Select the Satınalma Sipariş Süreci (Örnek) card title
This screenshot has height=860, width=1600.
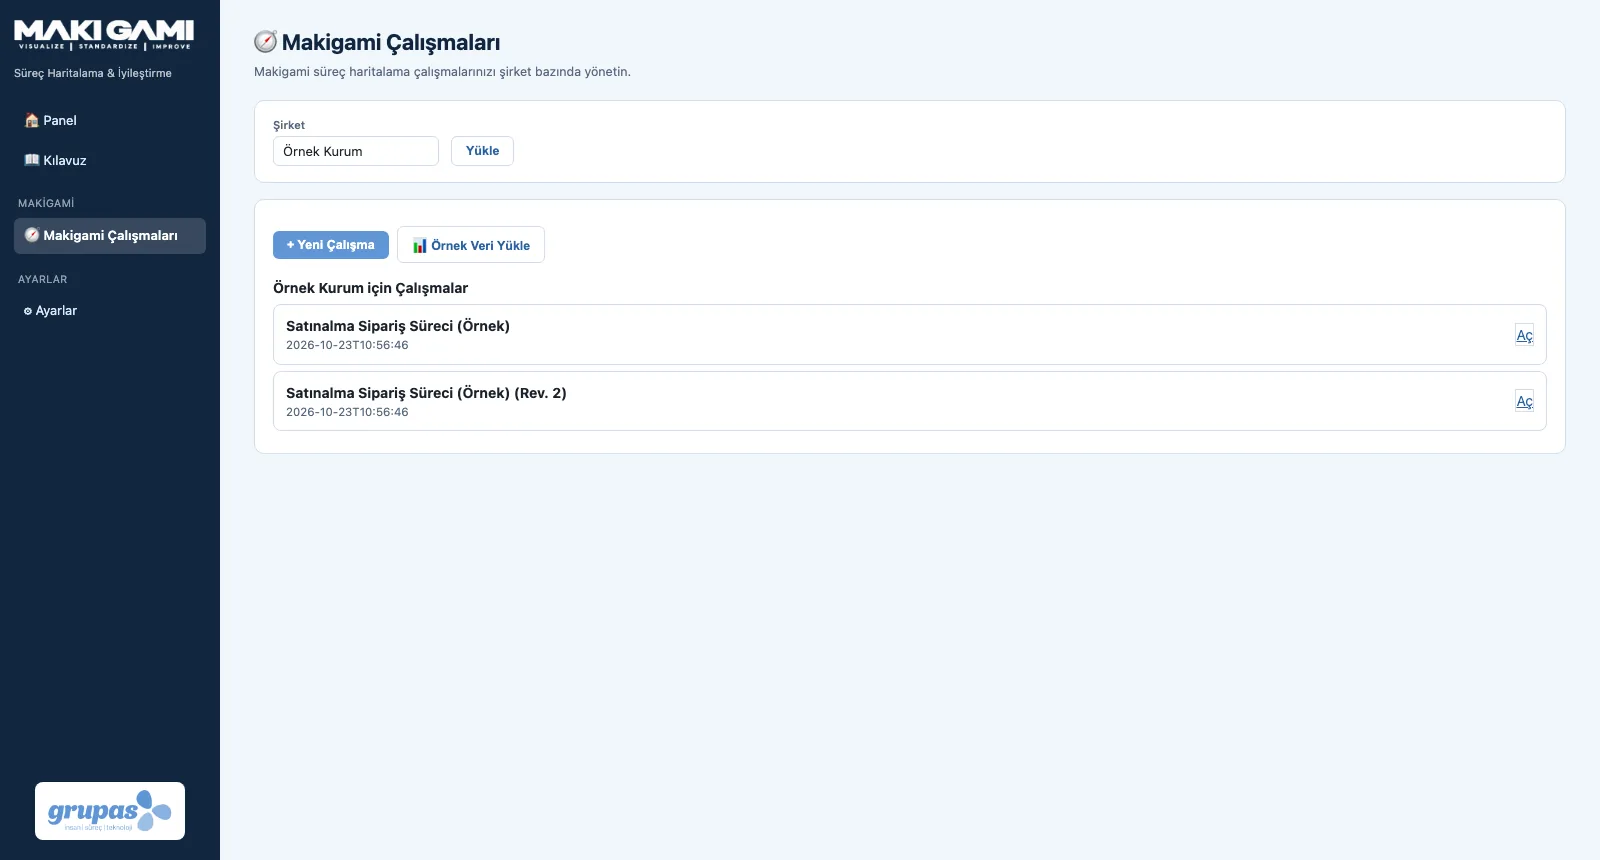(x=398, y=326)
